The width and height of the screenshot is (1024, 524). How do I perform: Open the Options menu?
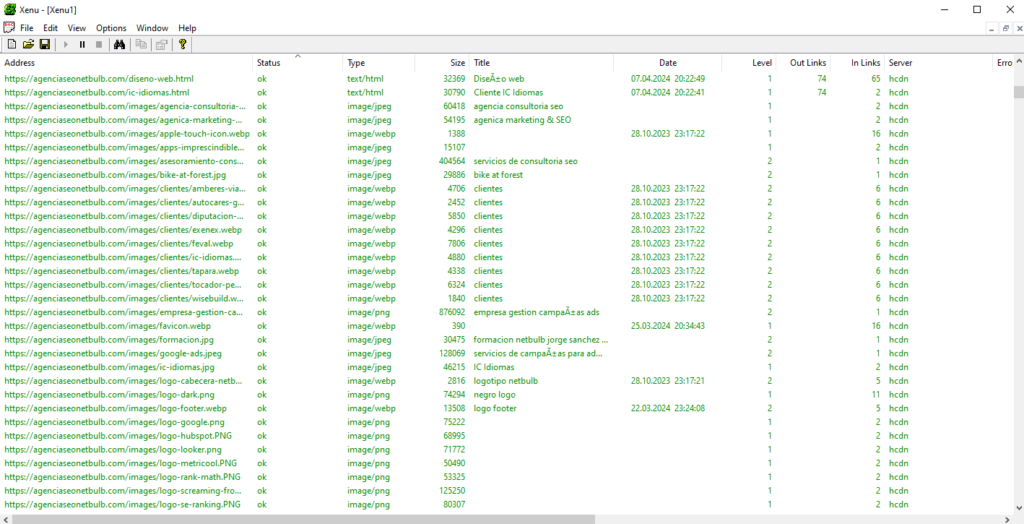[111, 28]
